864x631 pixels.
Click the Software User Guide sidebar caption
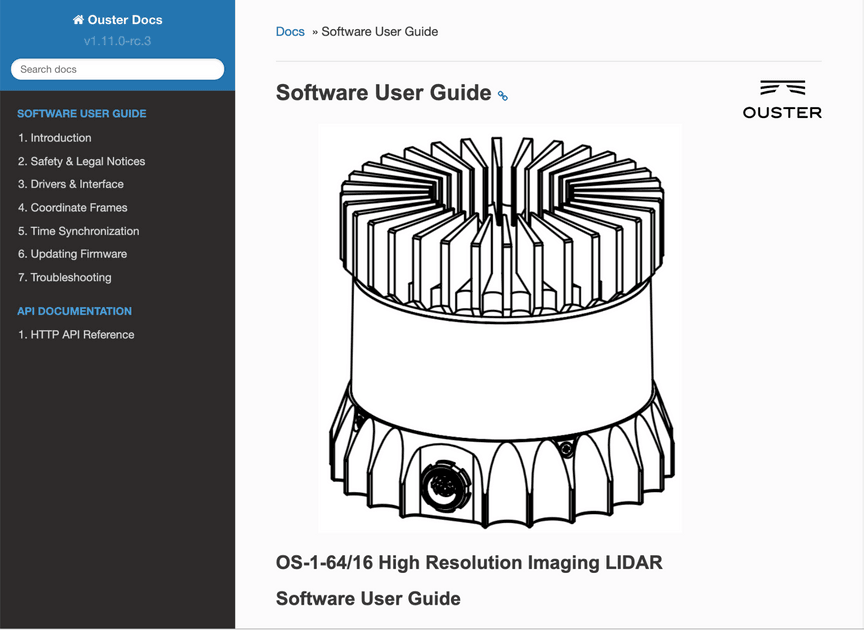click(x=82, y=114)
